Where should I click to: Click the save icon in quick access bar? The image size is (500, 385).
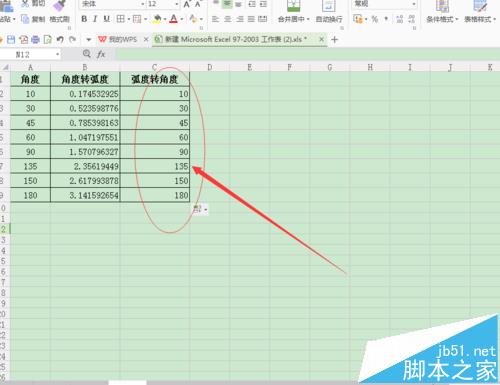click(x=11, y=40)
